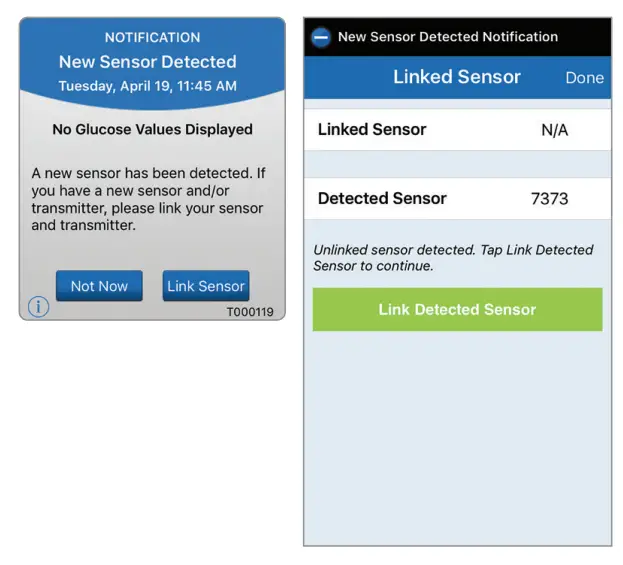623x565 pixels.
Task: Click the empty area below the green button
Action: (457, 440)
